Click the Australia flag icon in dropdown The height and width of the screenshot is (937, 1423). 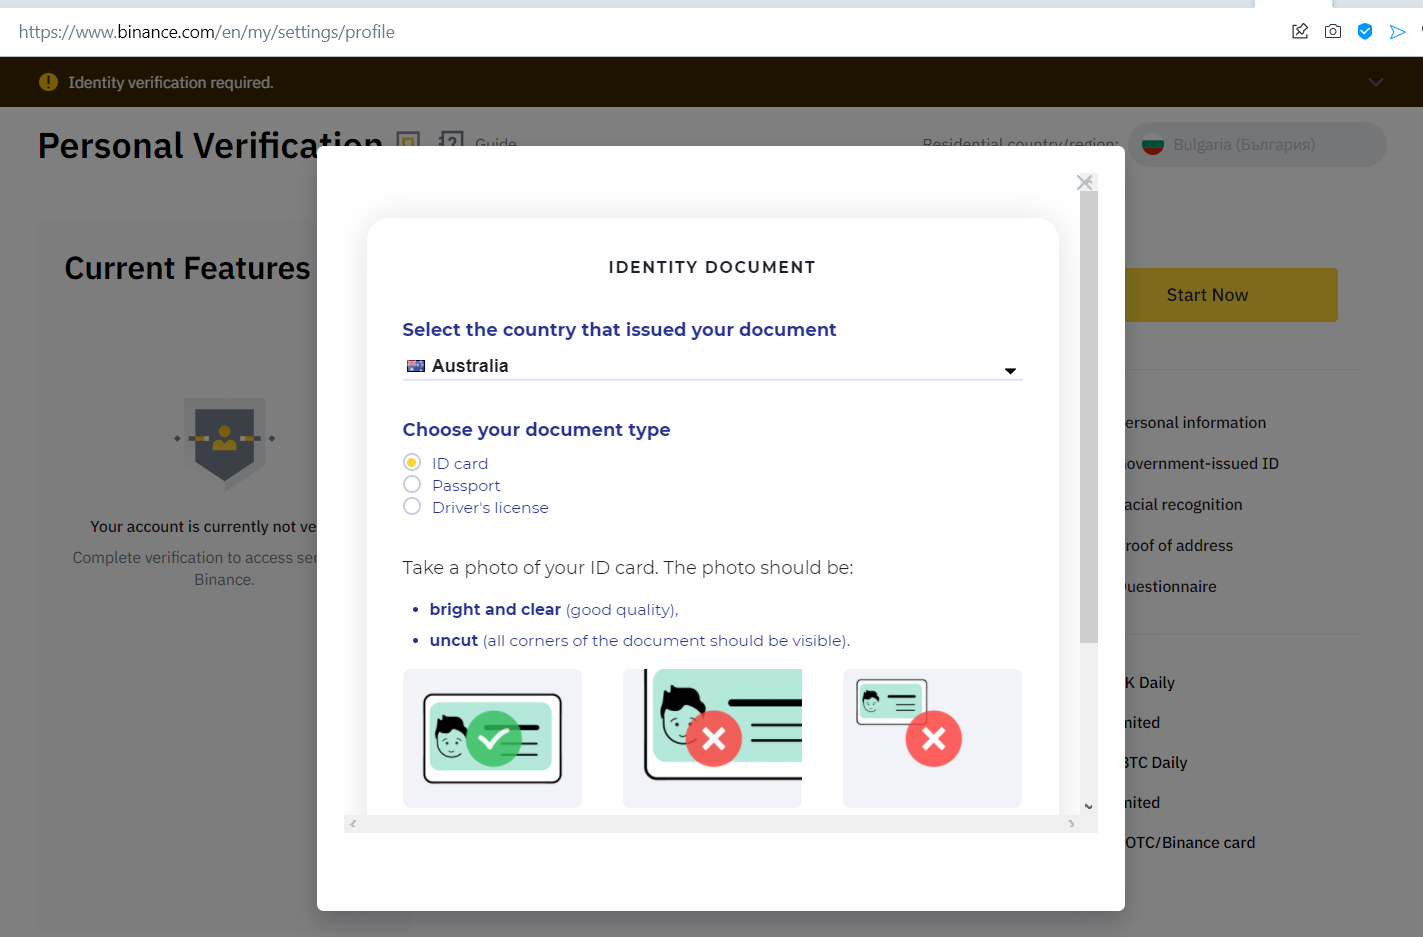click(x=416, y=366)
